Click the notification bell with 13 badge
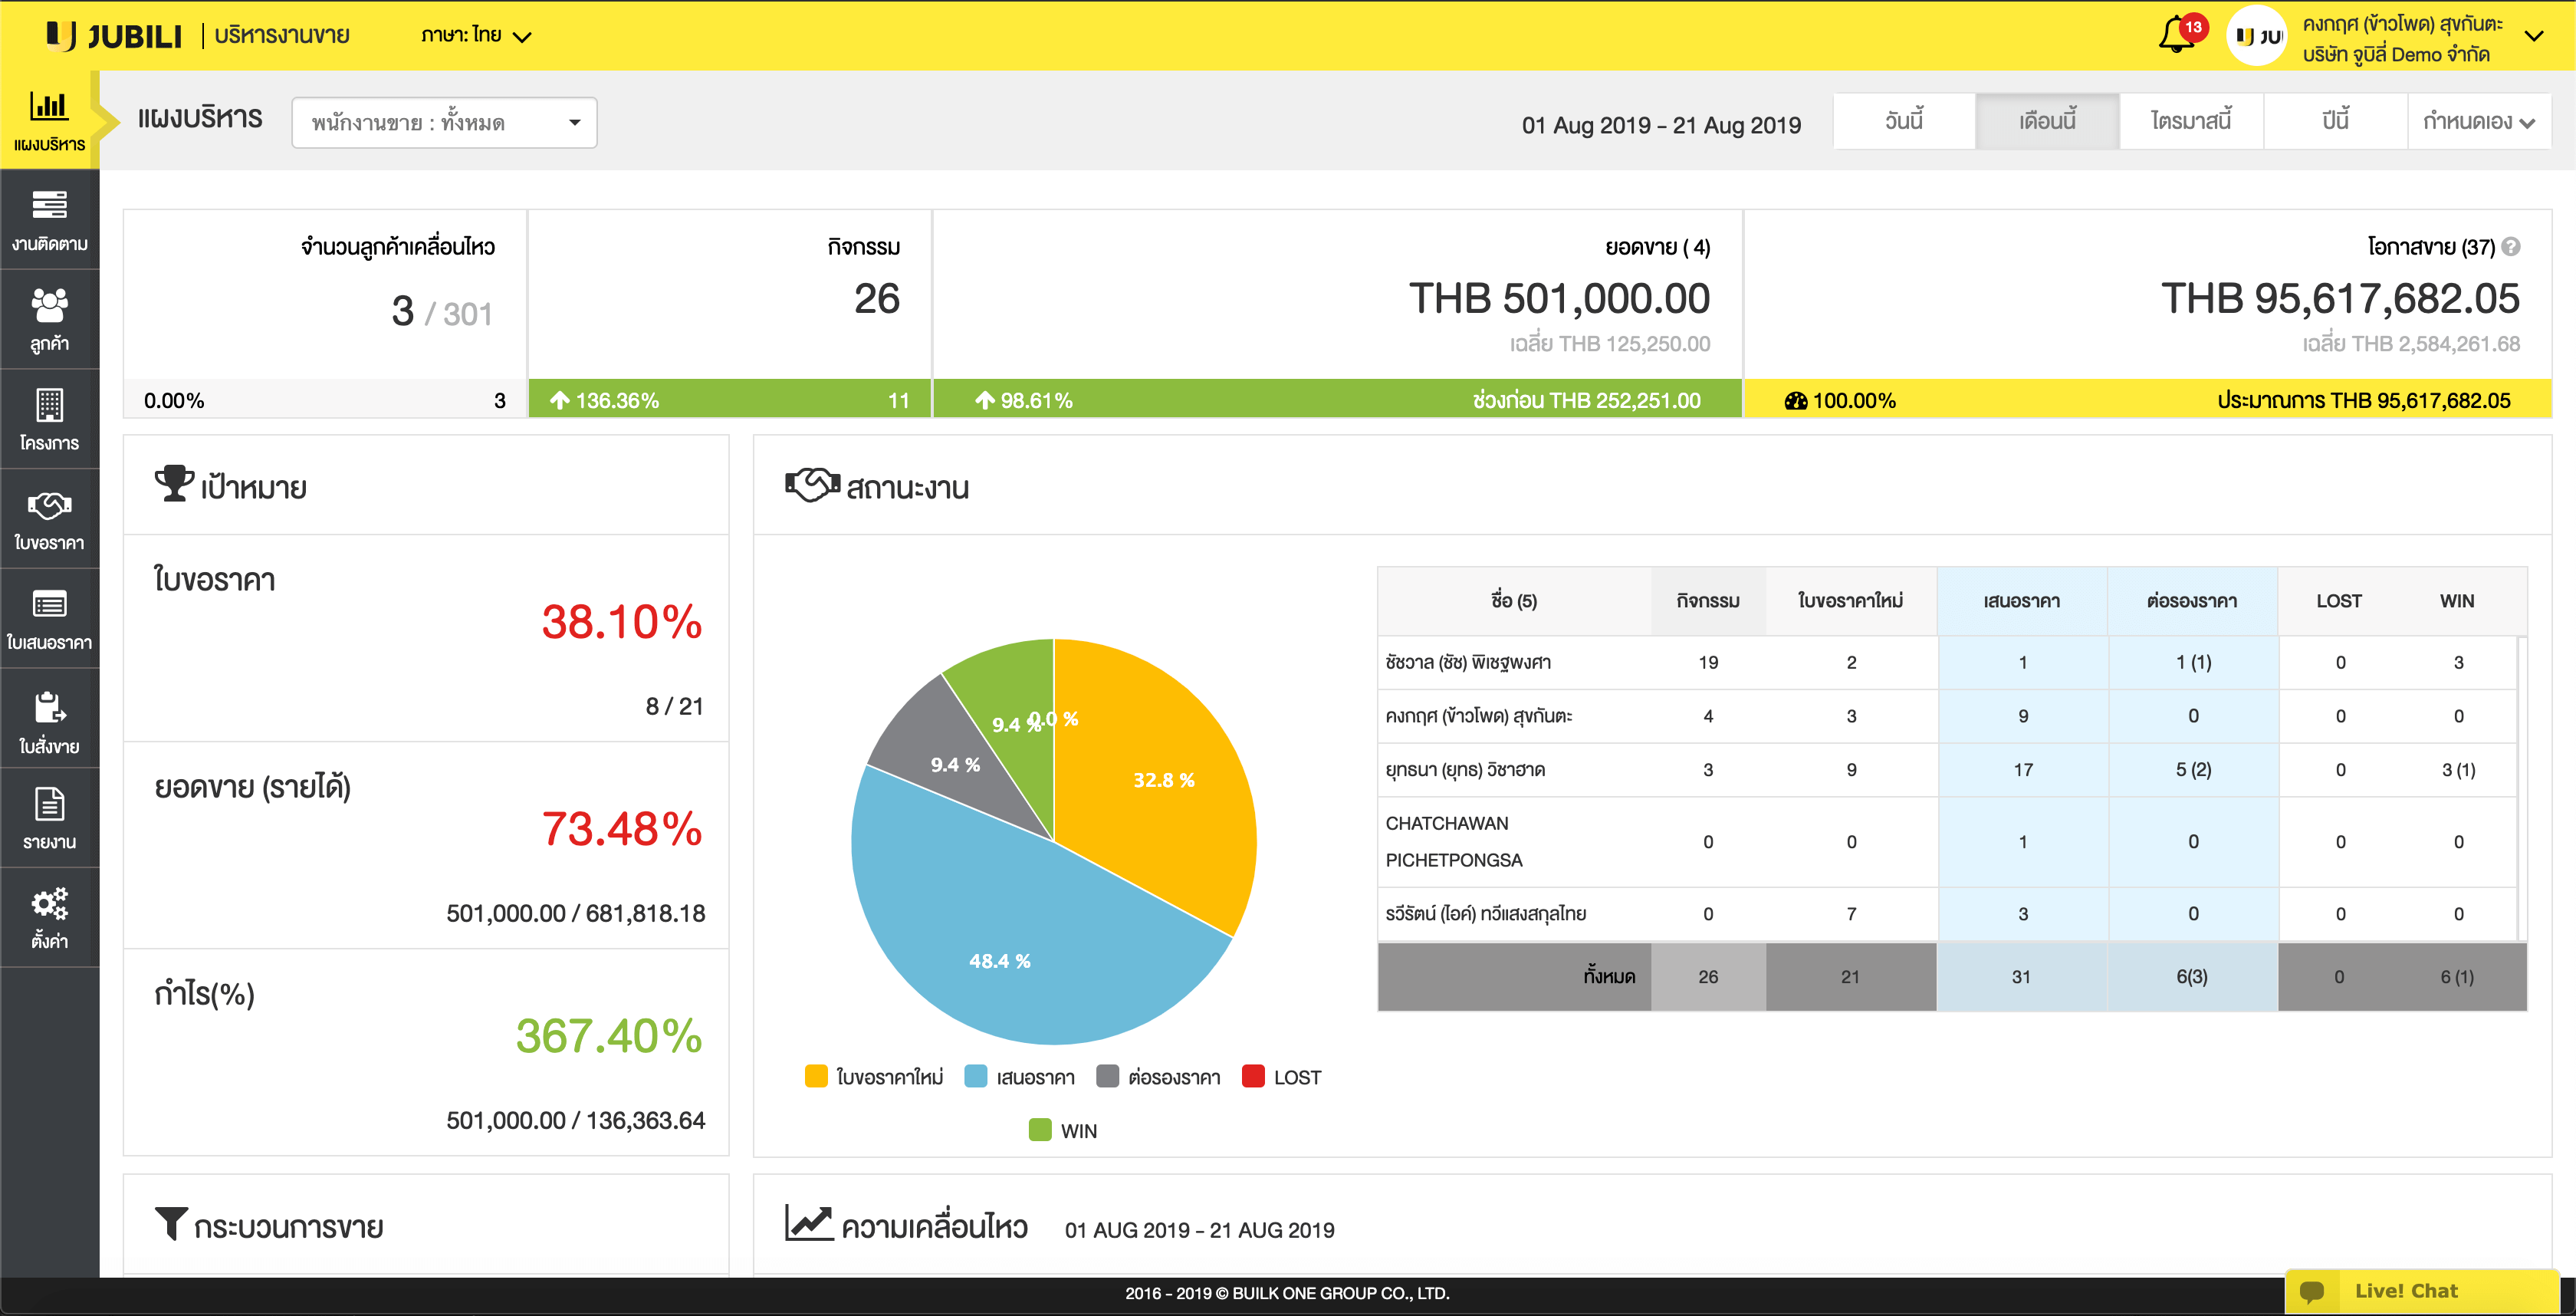Screen dimensions: 2576x1316 click(x=2177, y=36)
